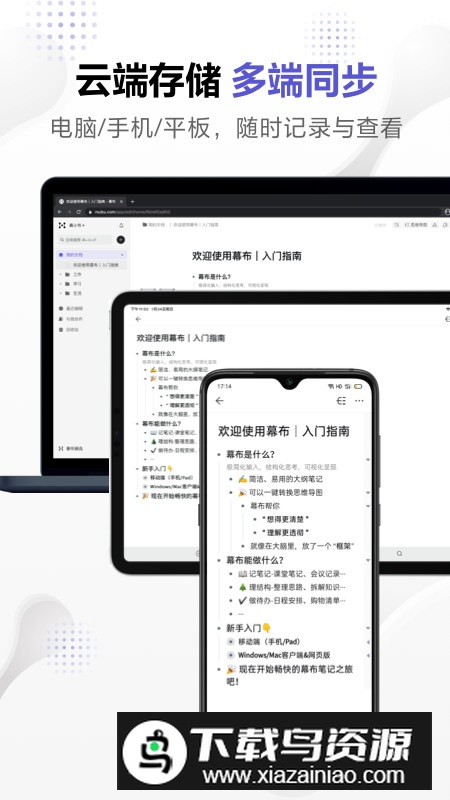
Task: Click the tablet heading 幕布是什么?
Action: [x=159, y=354]
